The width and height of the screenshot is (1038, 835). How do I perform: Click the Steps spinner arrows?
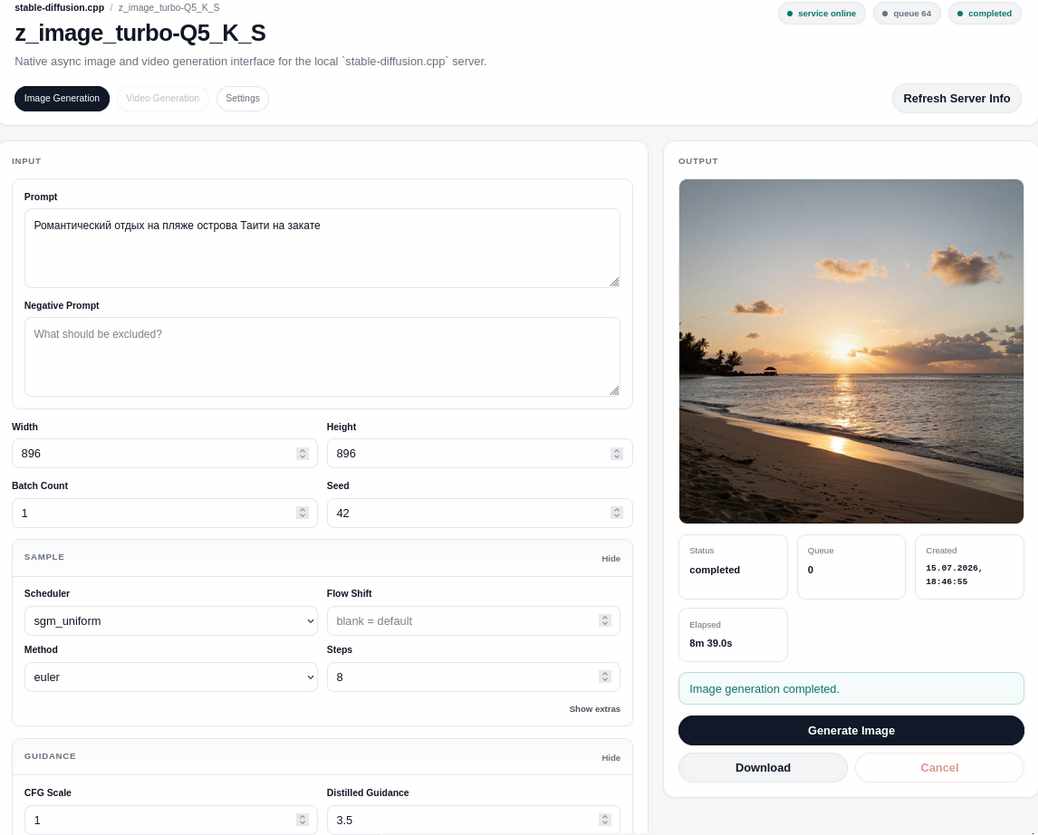click(x=604, y=677)
